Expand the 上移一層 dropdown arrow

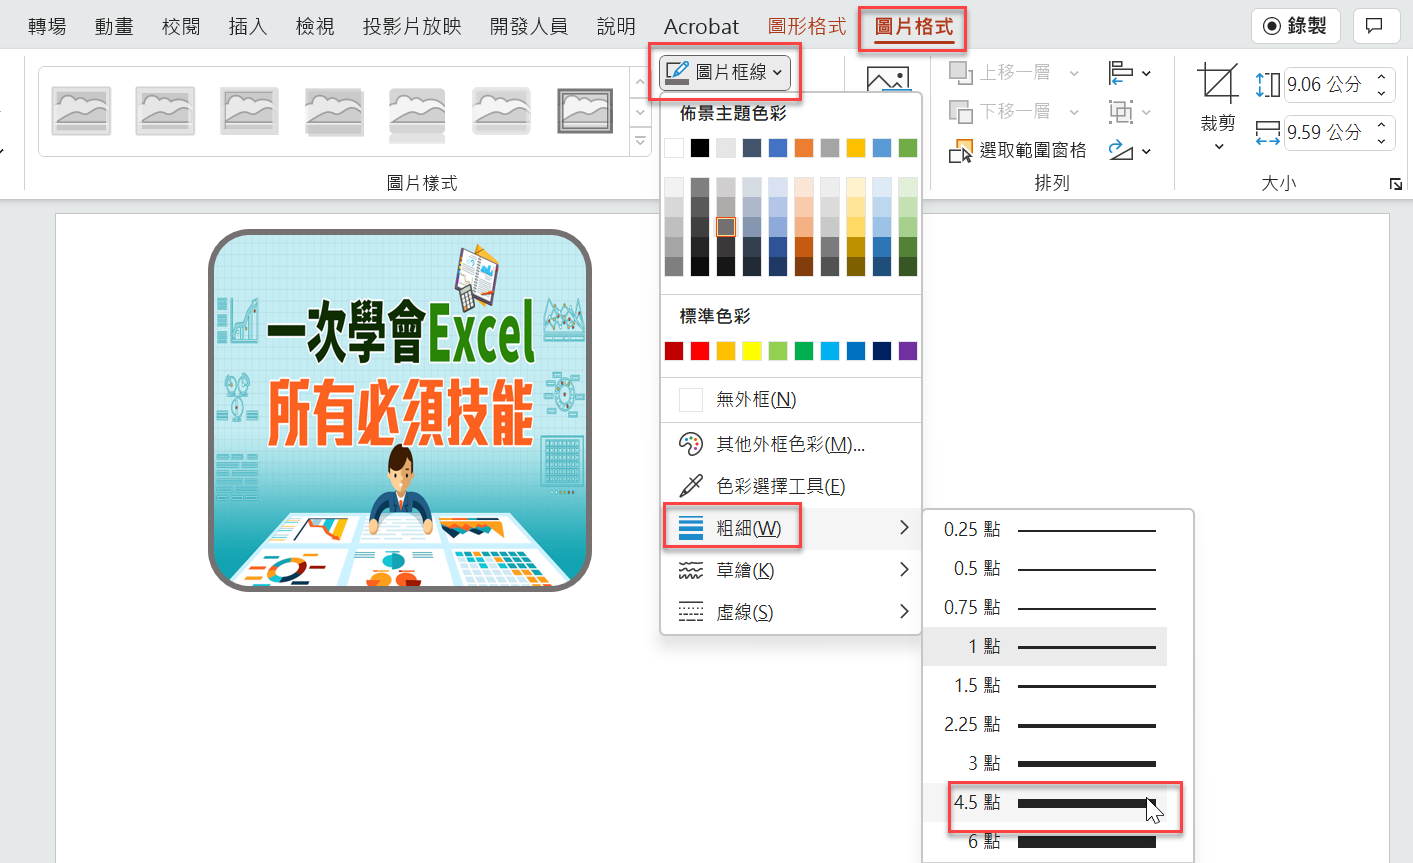pos(1074,73)
